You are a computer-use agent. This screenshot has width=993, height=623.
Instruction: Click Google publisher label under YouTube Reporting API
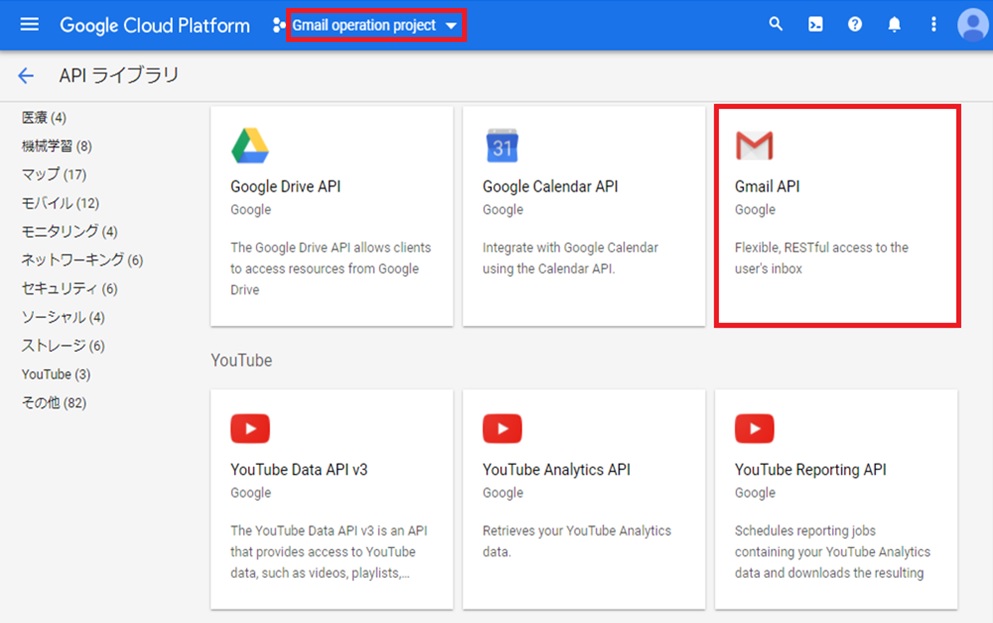click(755, 493)
